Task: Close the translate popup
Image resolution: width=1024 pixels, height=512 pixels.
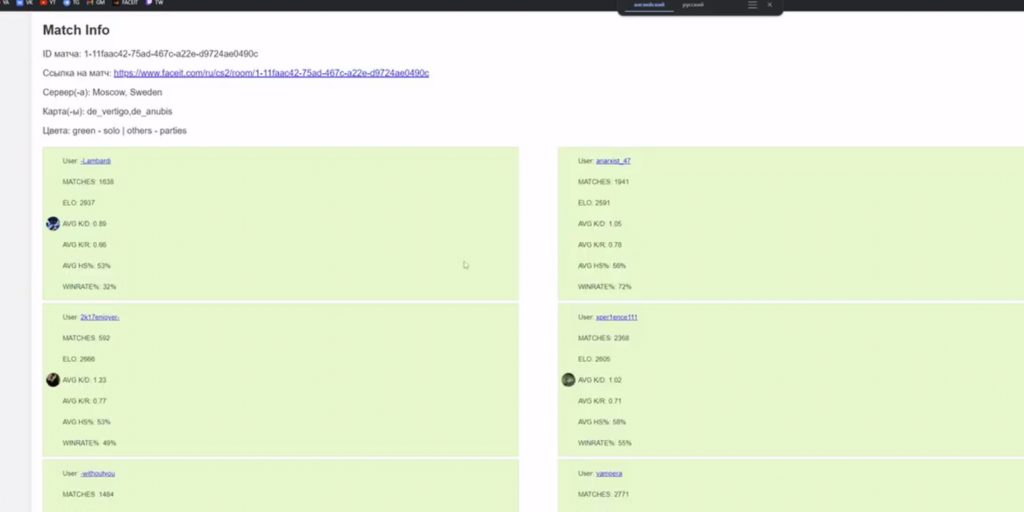Action: (769, 5)
